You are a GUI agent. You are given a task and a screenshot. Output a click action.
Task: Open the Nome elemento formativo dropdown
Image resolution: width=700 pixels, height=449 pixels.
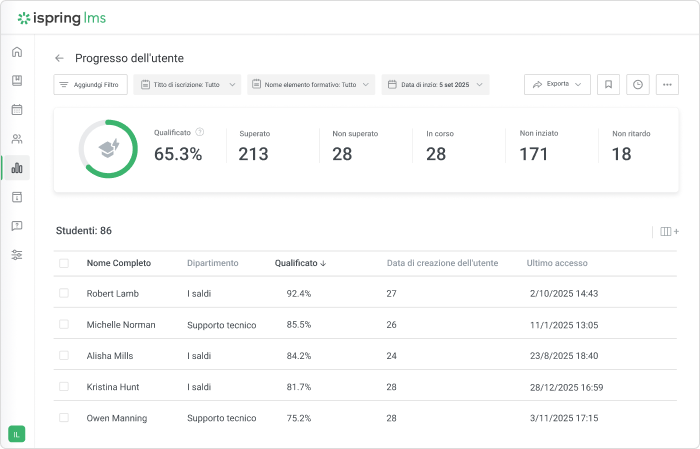(311, 85)
